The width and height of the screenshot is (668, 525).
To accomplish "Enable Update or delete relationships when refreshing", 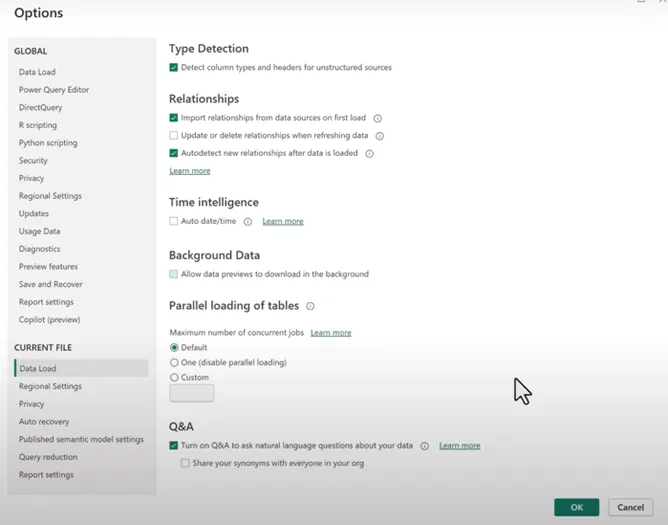I will 173,136.
